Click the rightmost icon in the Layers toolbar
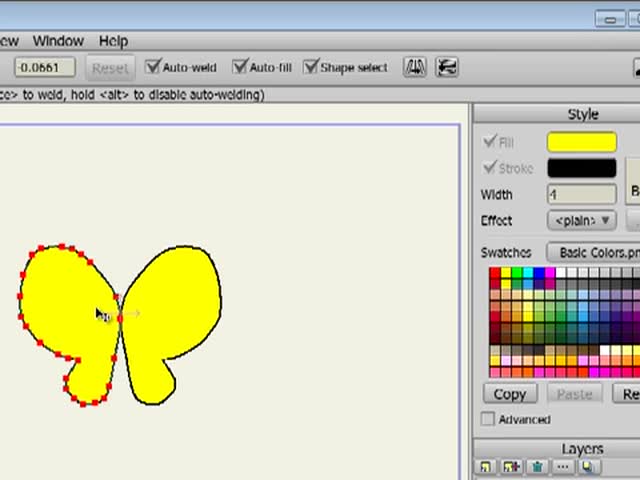 588,467
